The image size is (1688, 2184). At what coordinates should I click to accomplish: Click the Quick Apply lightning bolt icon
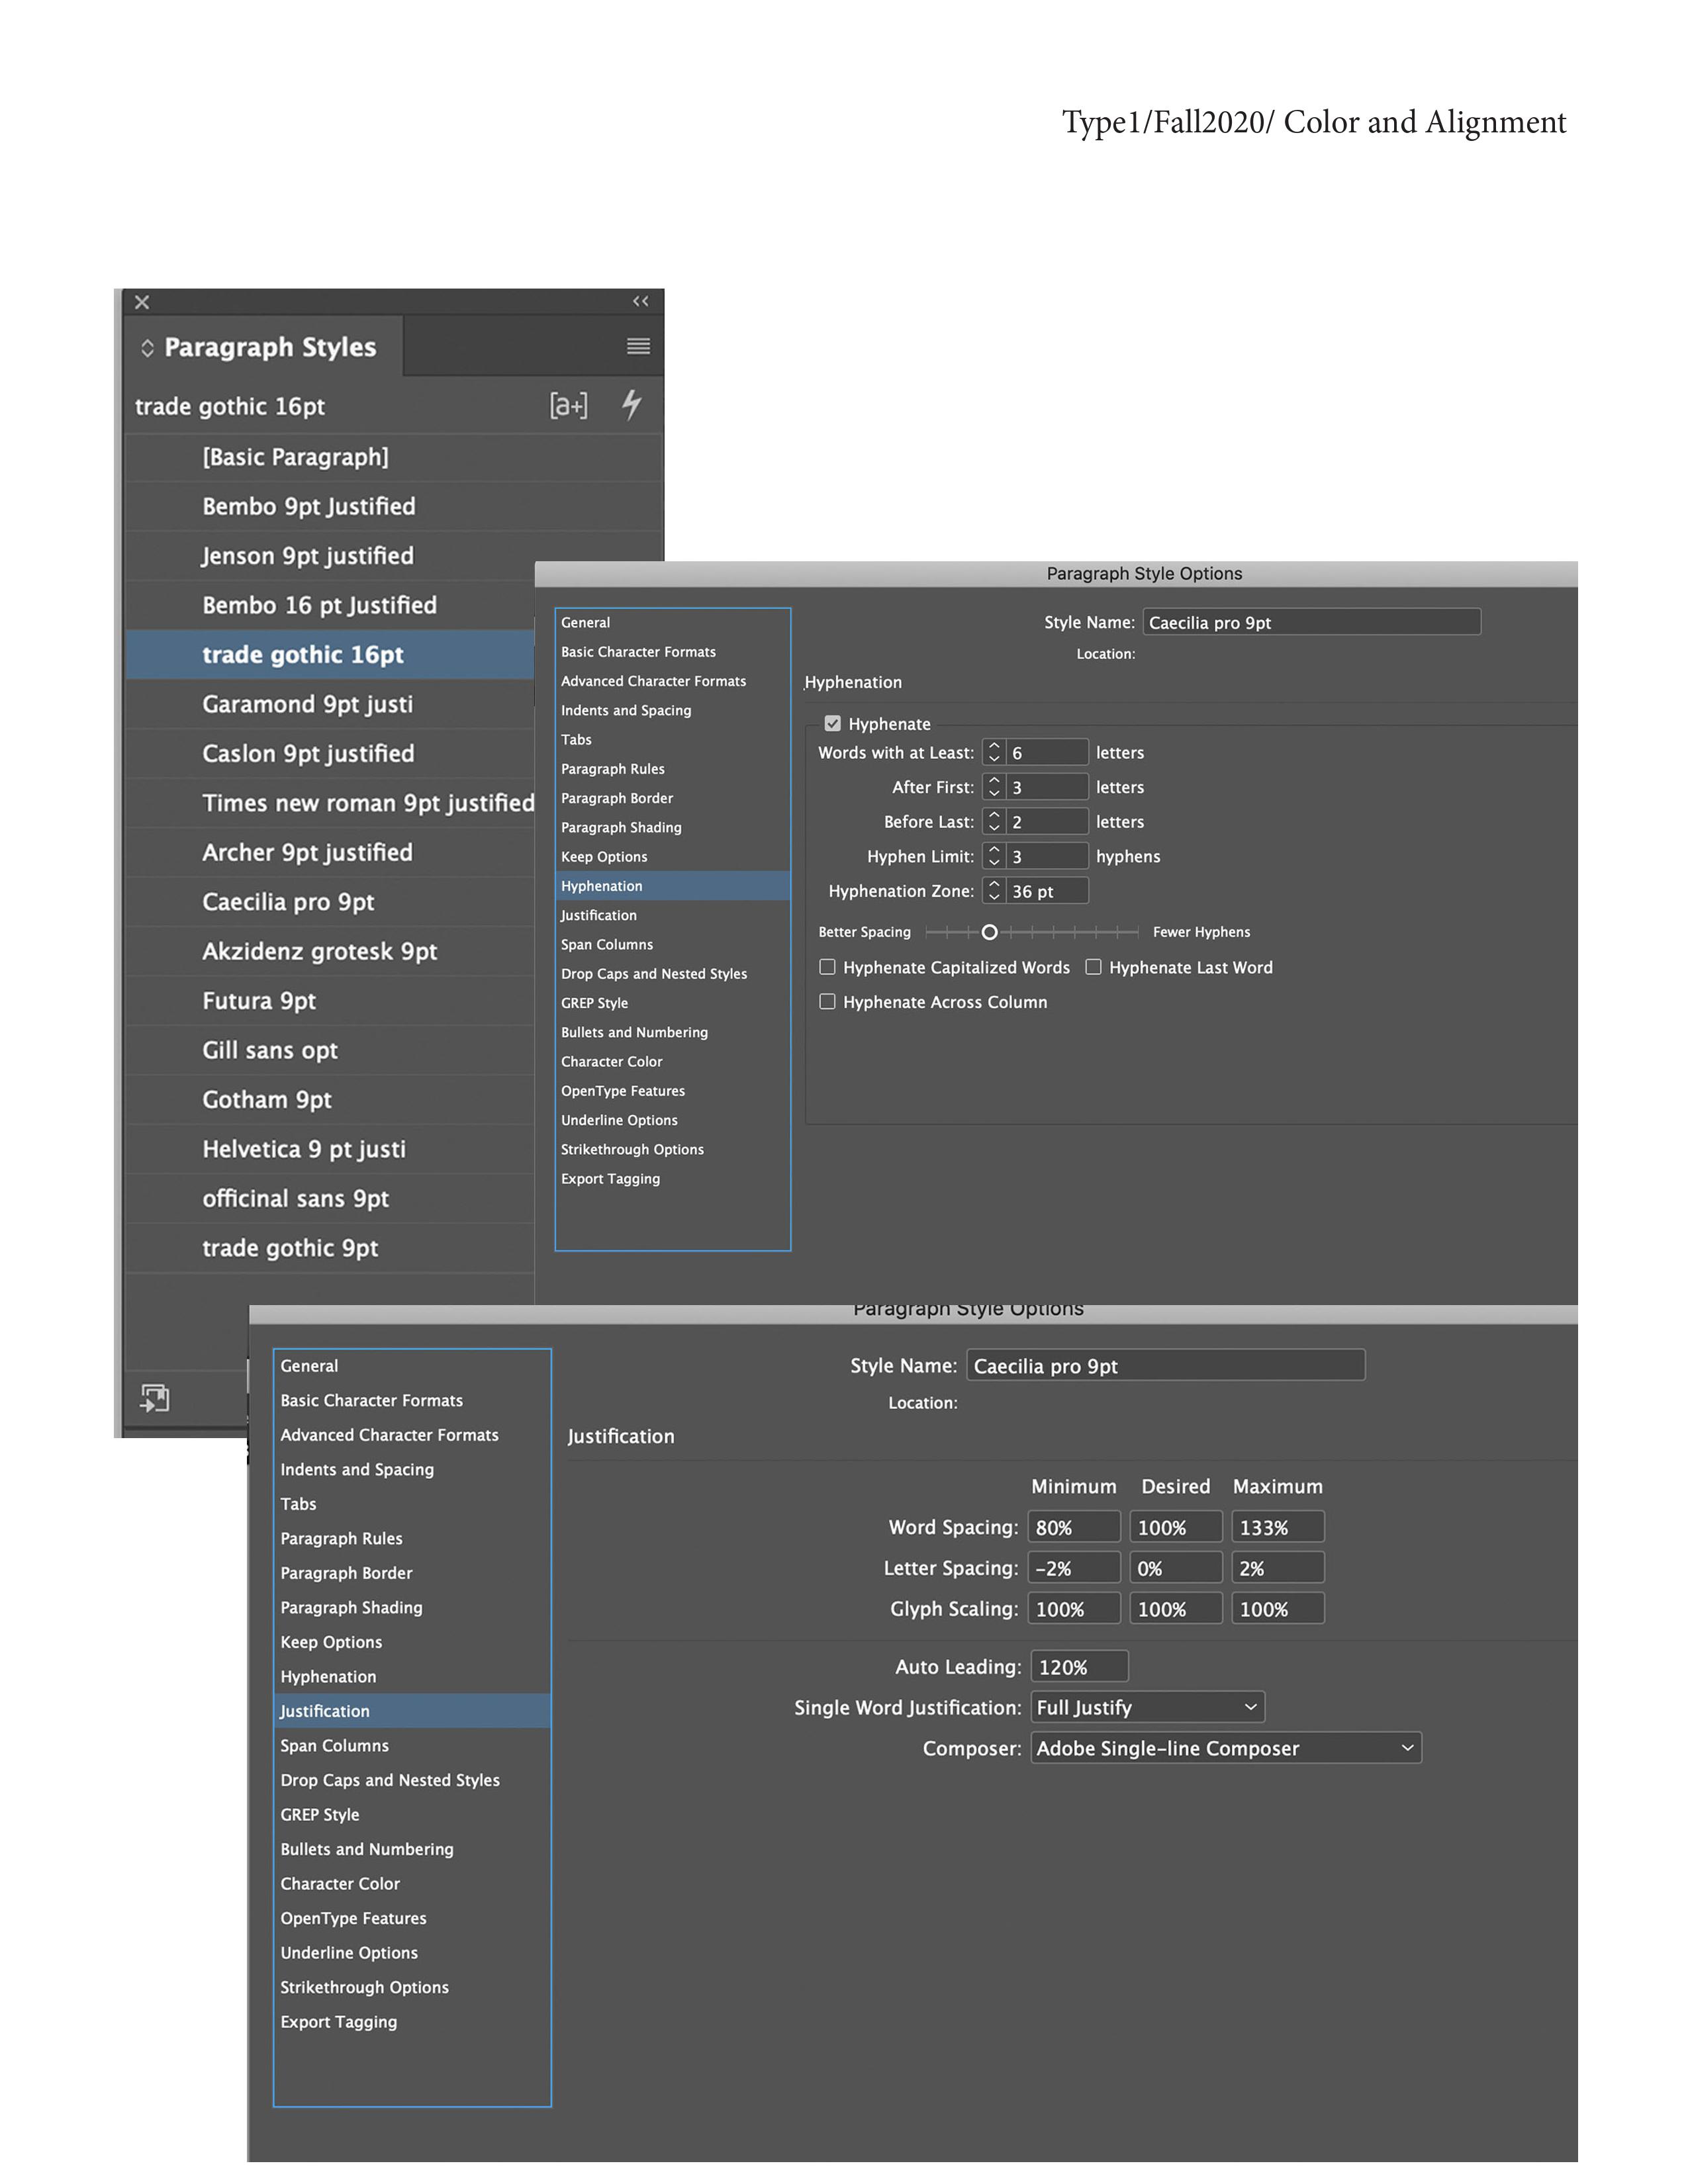coord(631,404)
